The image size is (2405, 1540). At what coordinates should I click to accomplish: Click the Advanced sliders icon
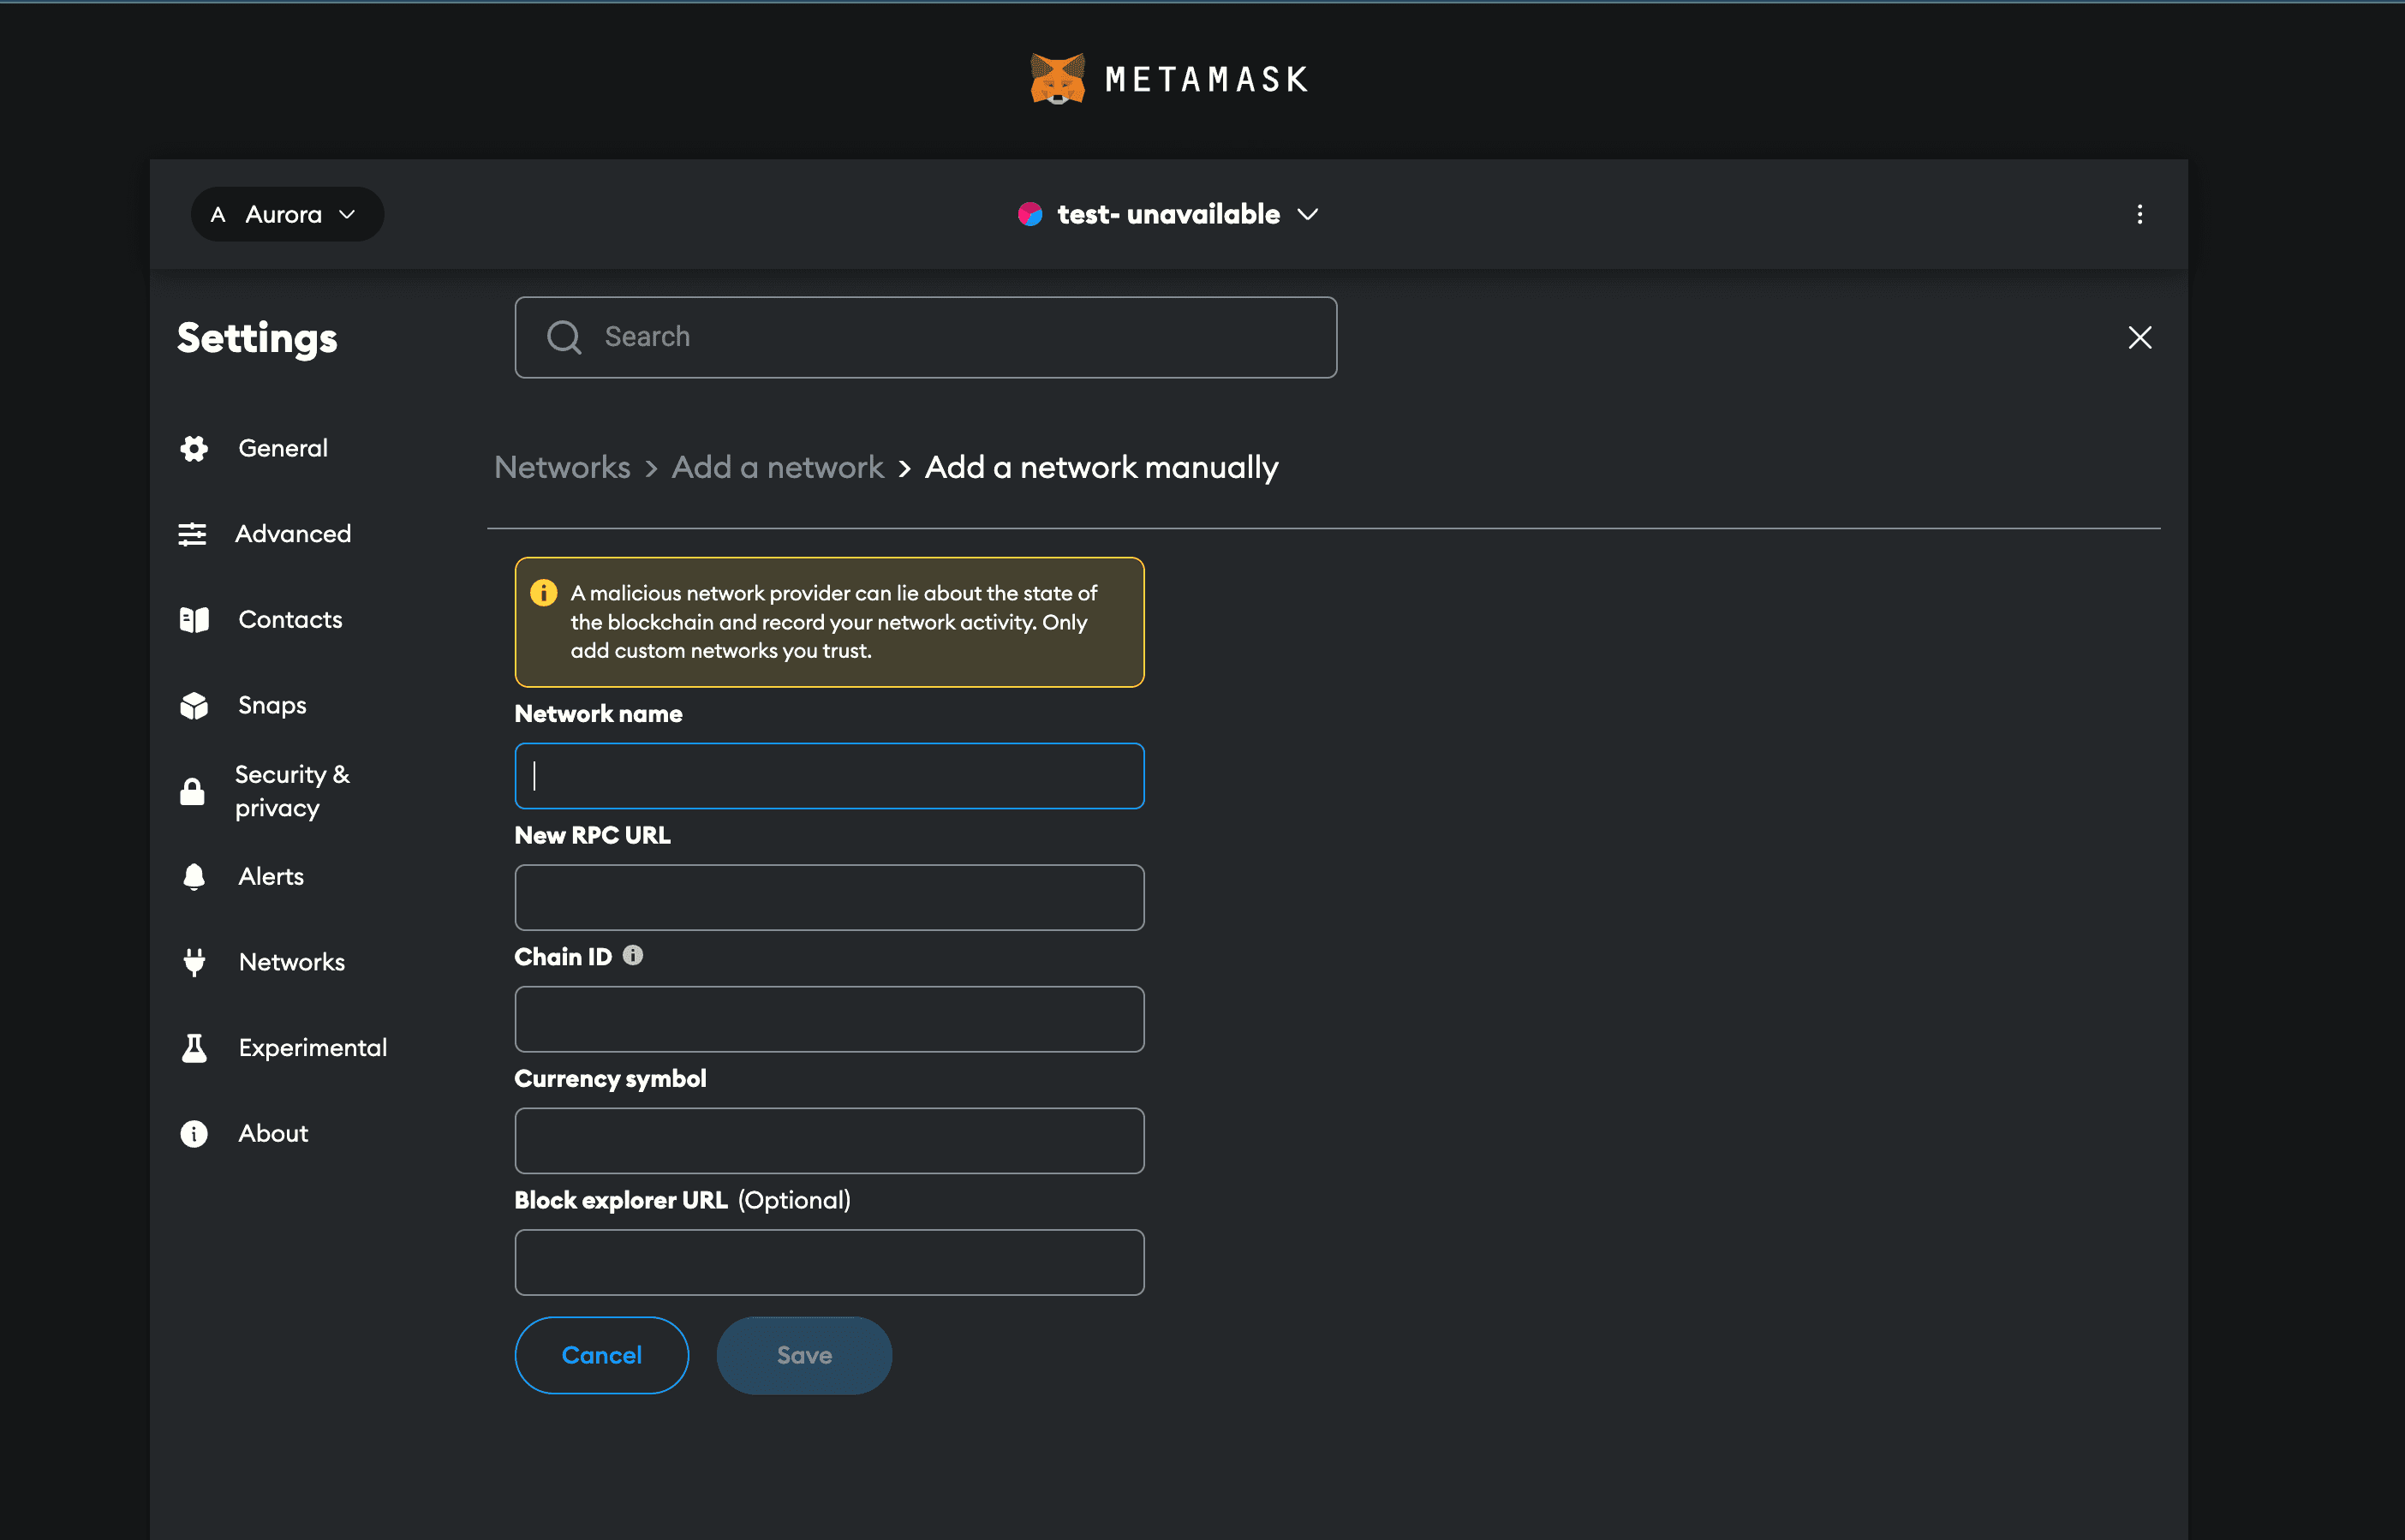(192, 534)
